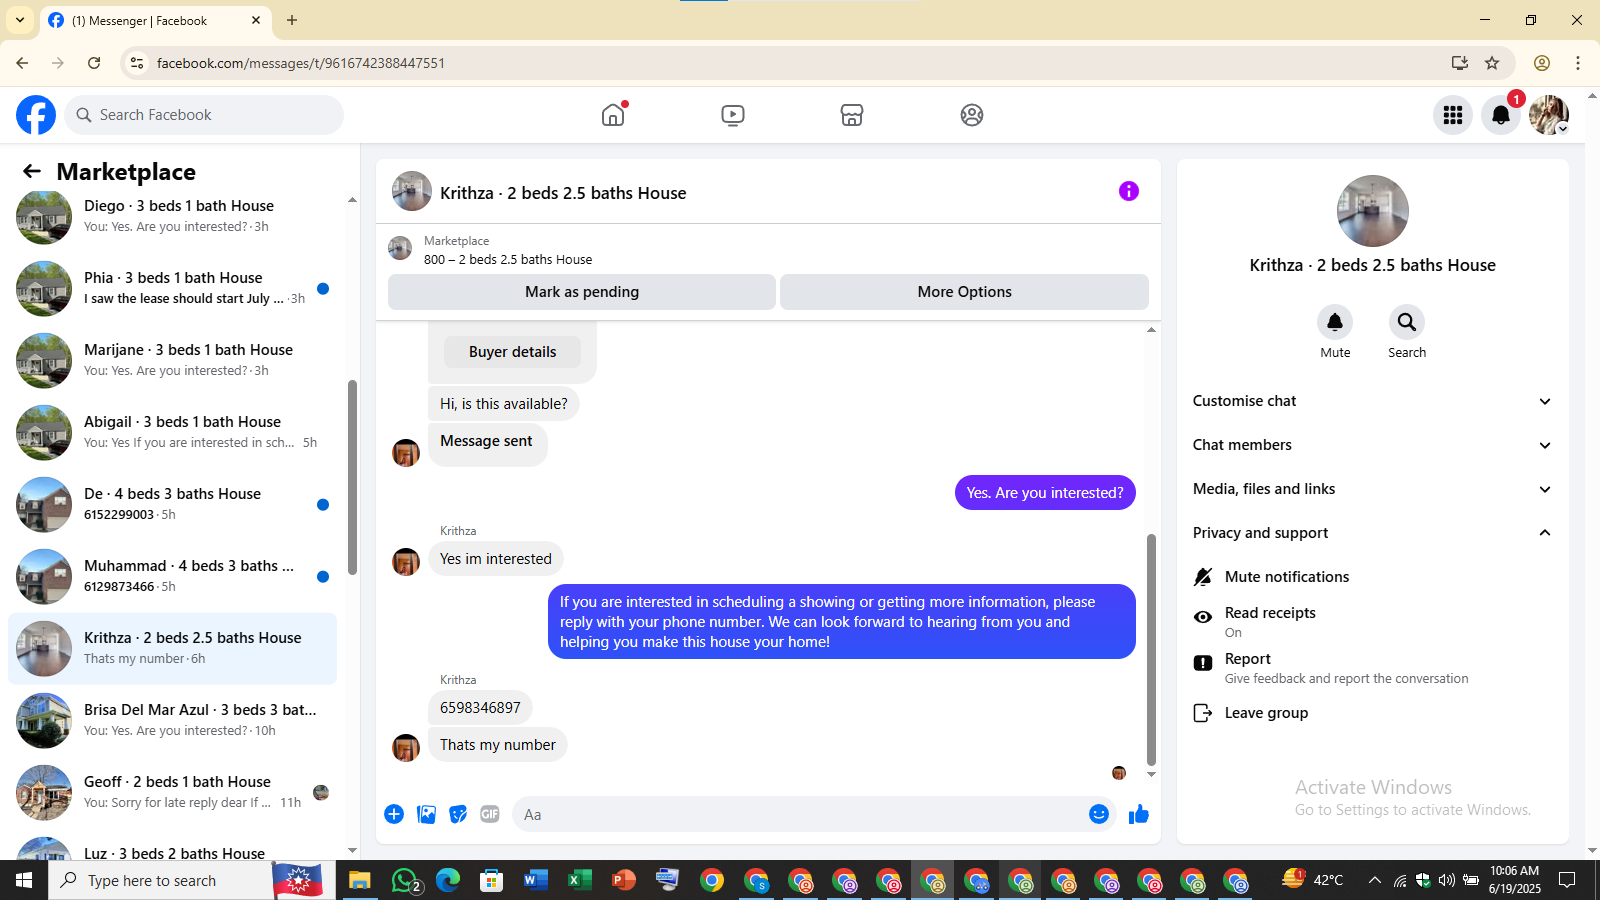
Task: Open the Brisa Del Mar Azul conversation
Action: tap(172, 720)
